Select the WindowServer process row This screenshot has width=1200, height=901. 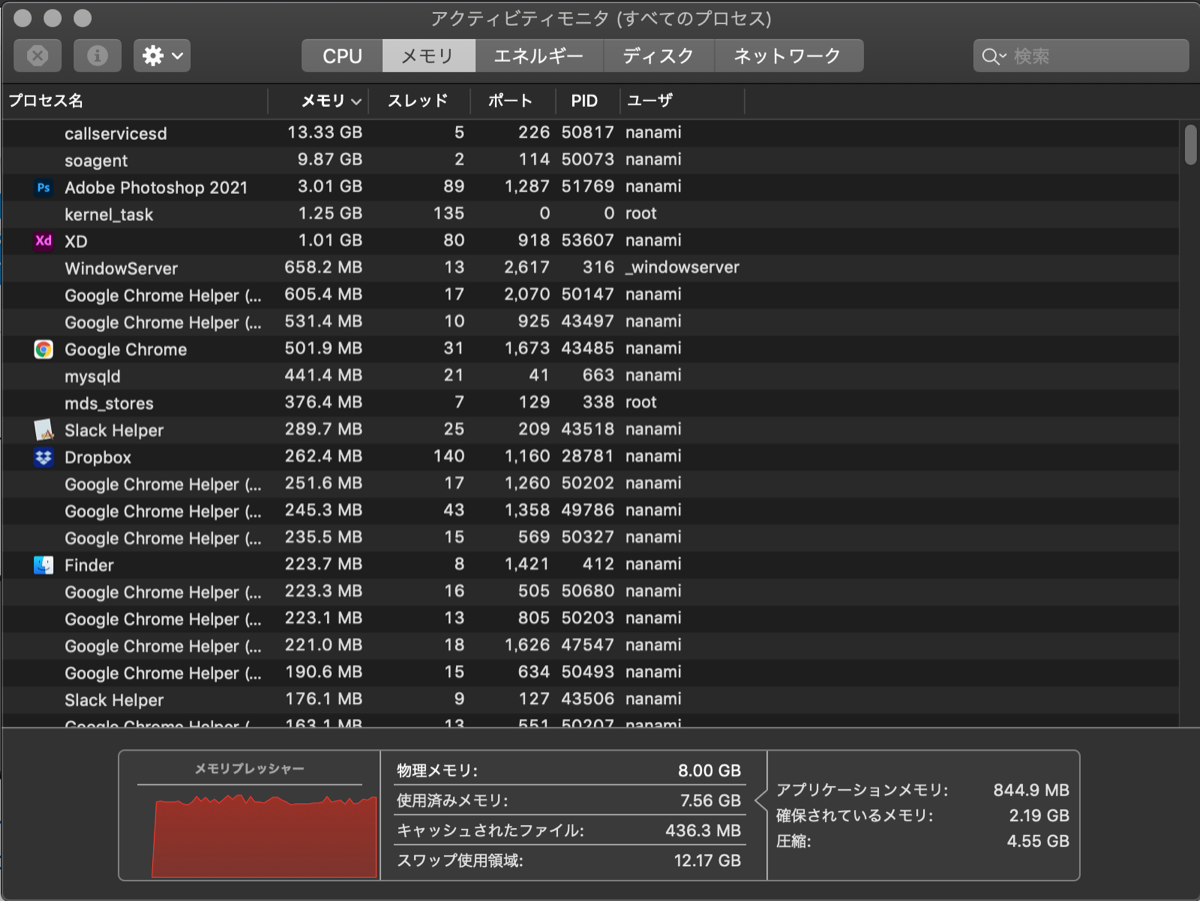[x=591, y=268]
